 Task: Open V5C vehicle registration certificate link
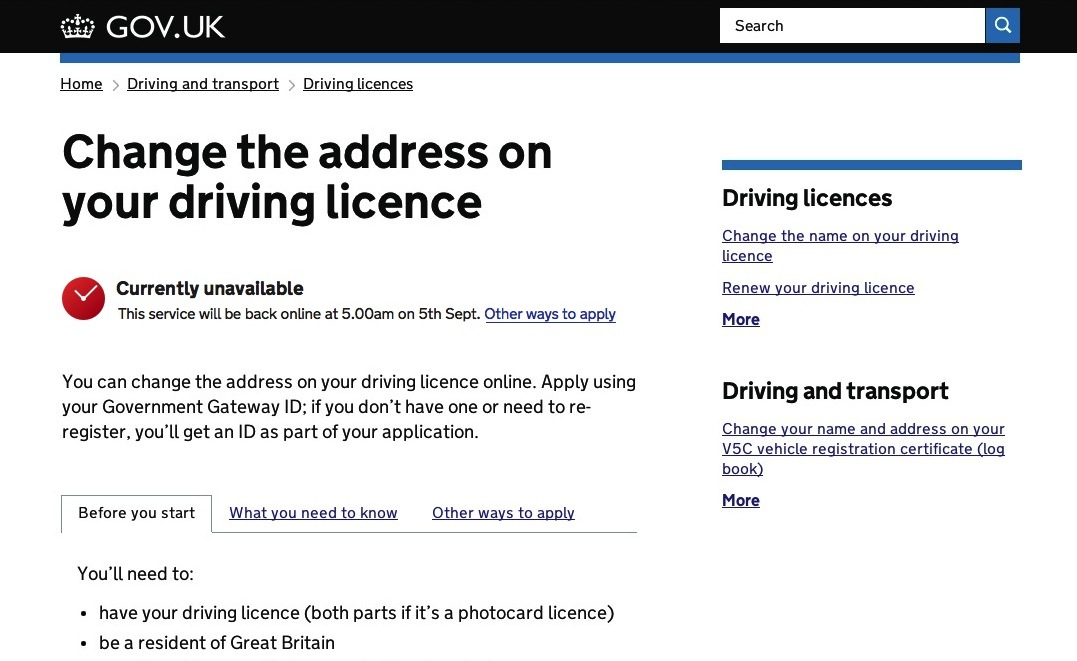863,449
